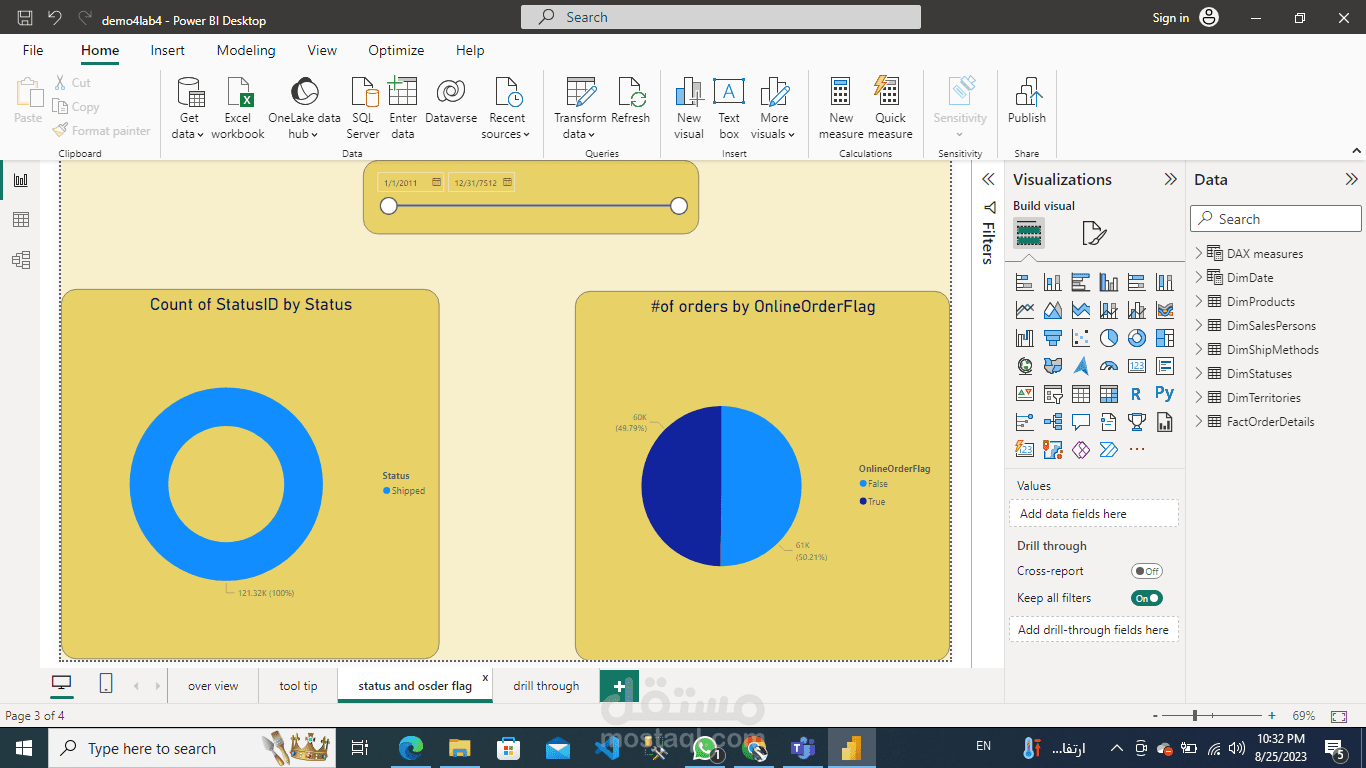
Task: Select the Card visualization icon
Action: pos(1136,366)
